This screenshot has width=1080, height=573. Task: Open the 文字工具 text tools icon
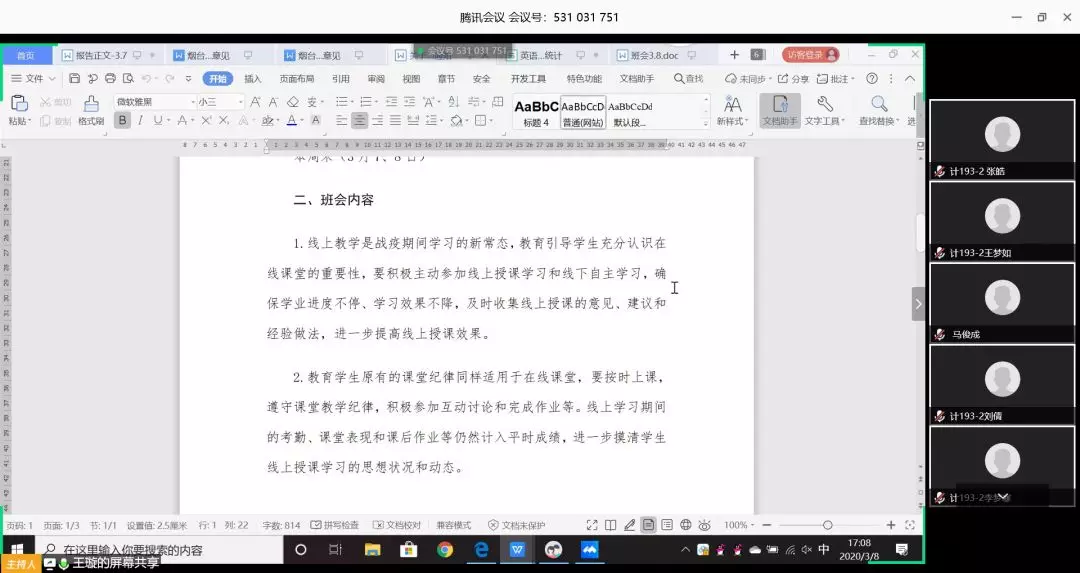tap(825, 109)
